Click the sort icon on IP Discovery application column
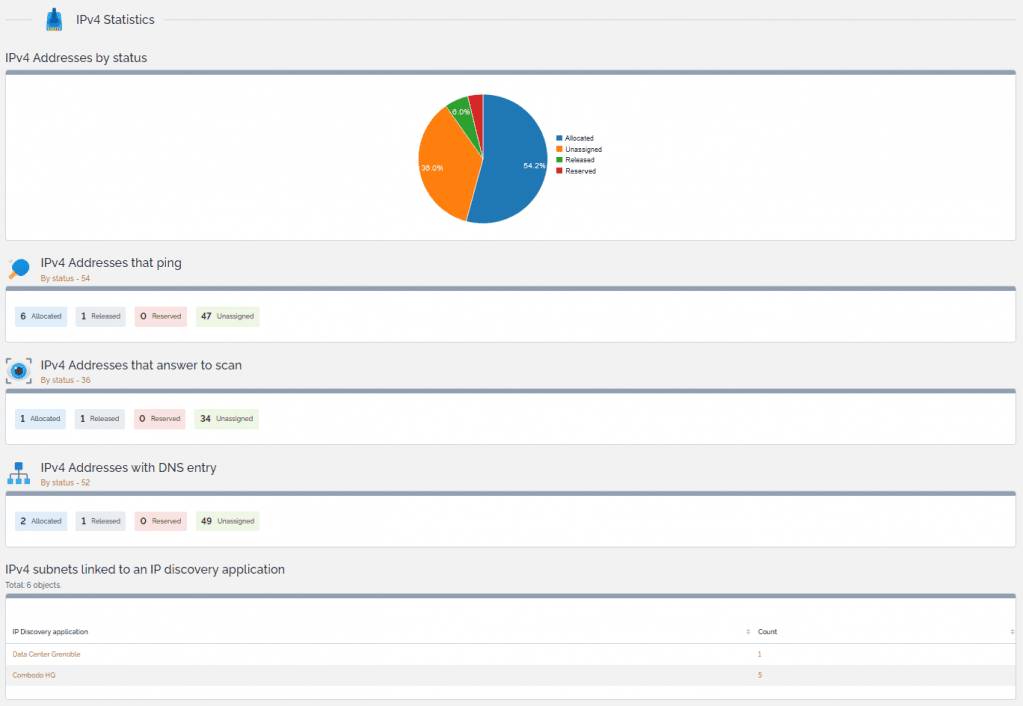The height and width of the screenshot is (706, 1023). (748, 631)
